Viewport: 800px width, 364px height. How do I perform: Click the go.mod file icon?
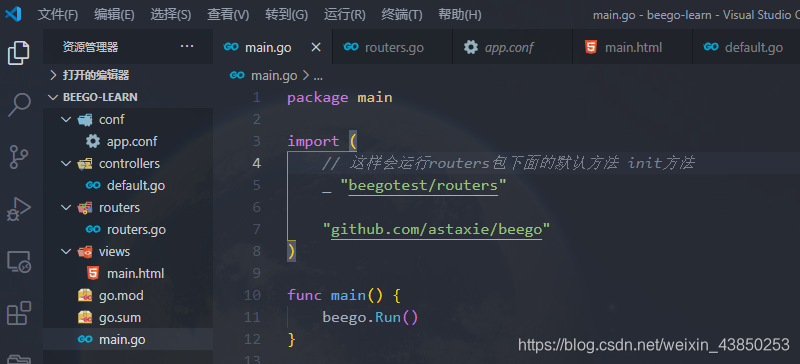coord(85,295)
